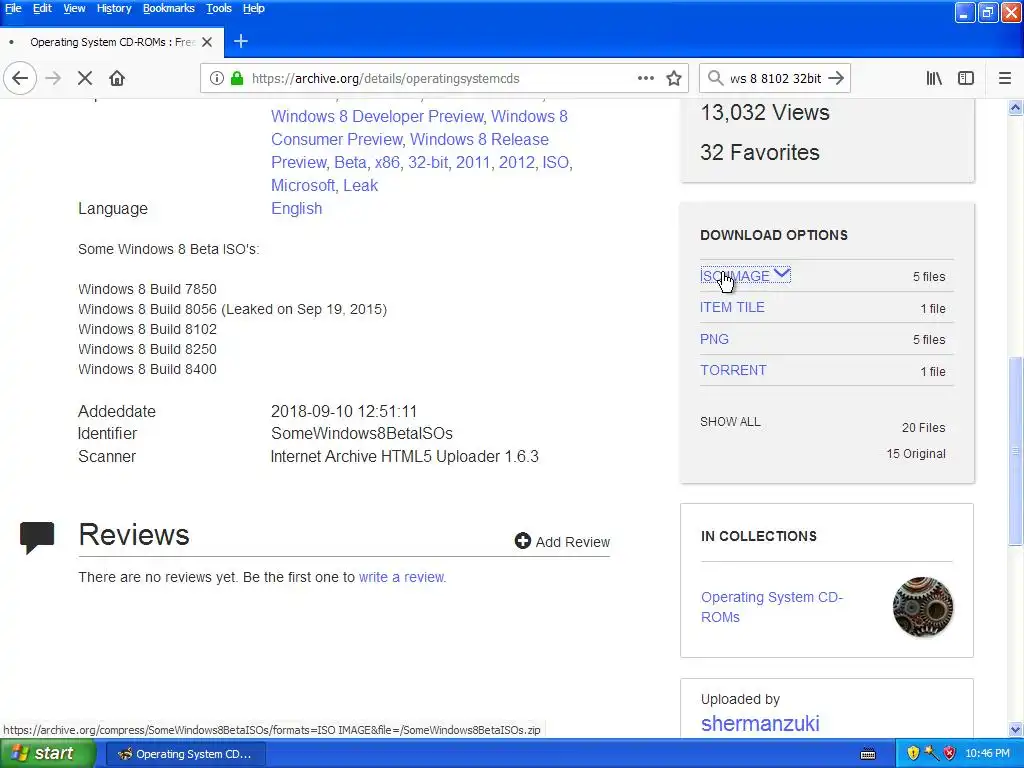Go back to the previous page
The image size is (1024, 768).
pyautogui.click(x=20, y=78)
